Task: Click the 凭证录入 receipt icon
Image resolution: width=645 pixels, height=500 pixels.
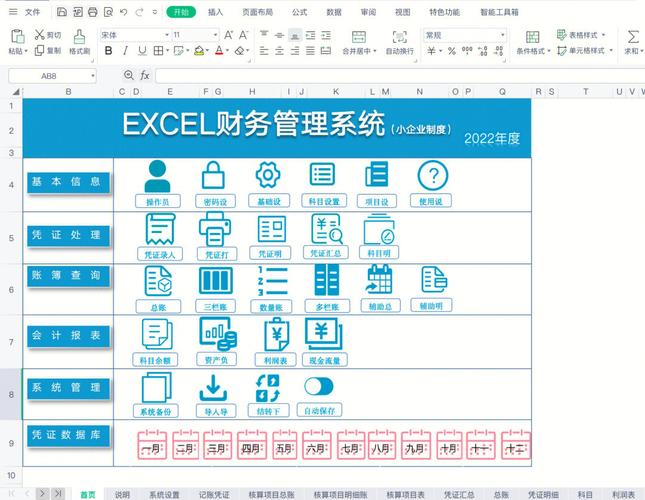Action: (x=160, y=229)
